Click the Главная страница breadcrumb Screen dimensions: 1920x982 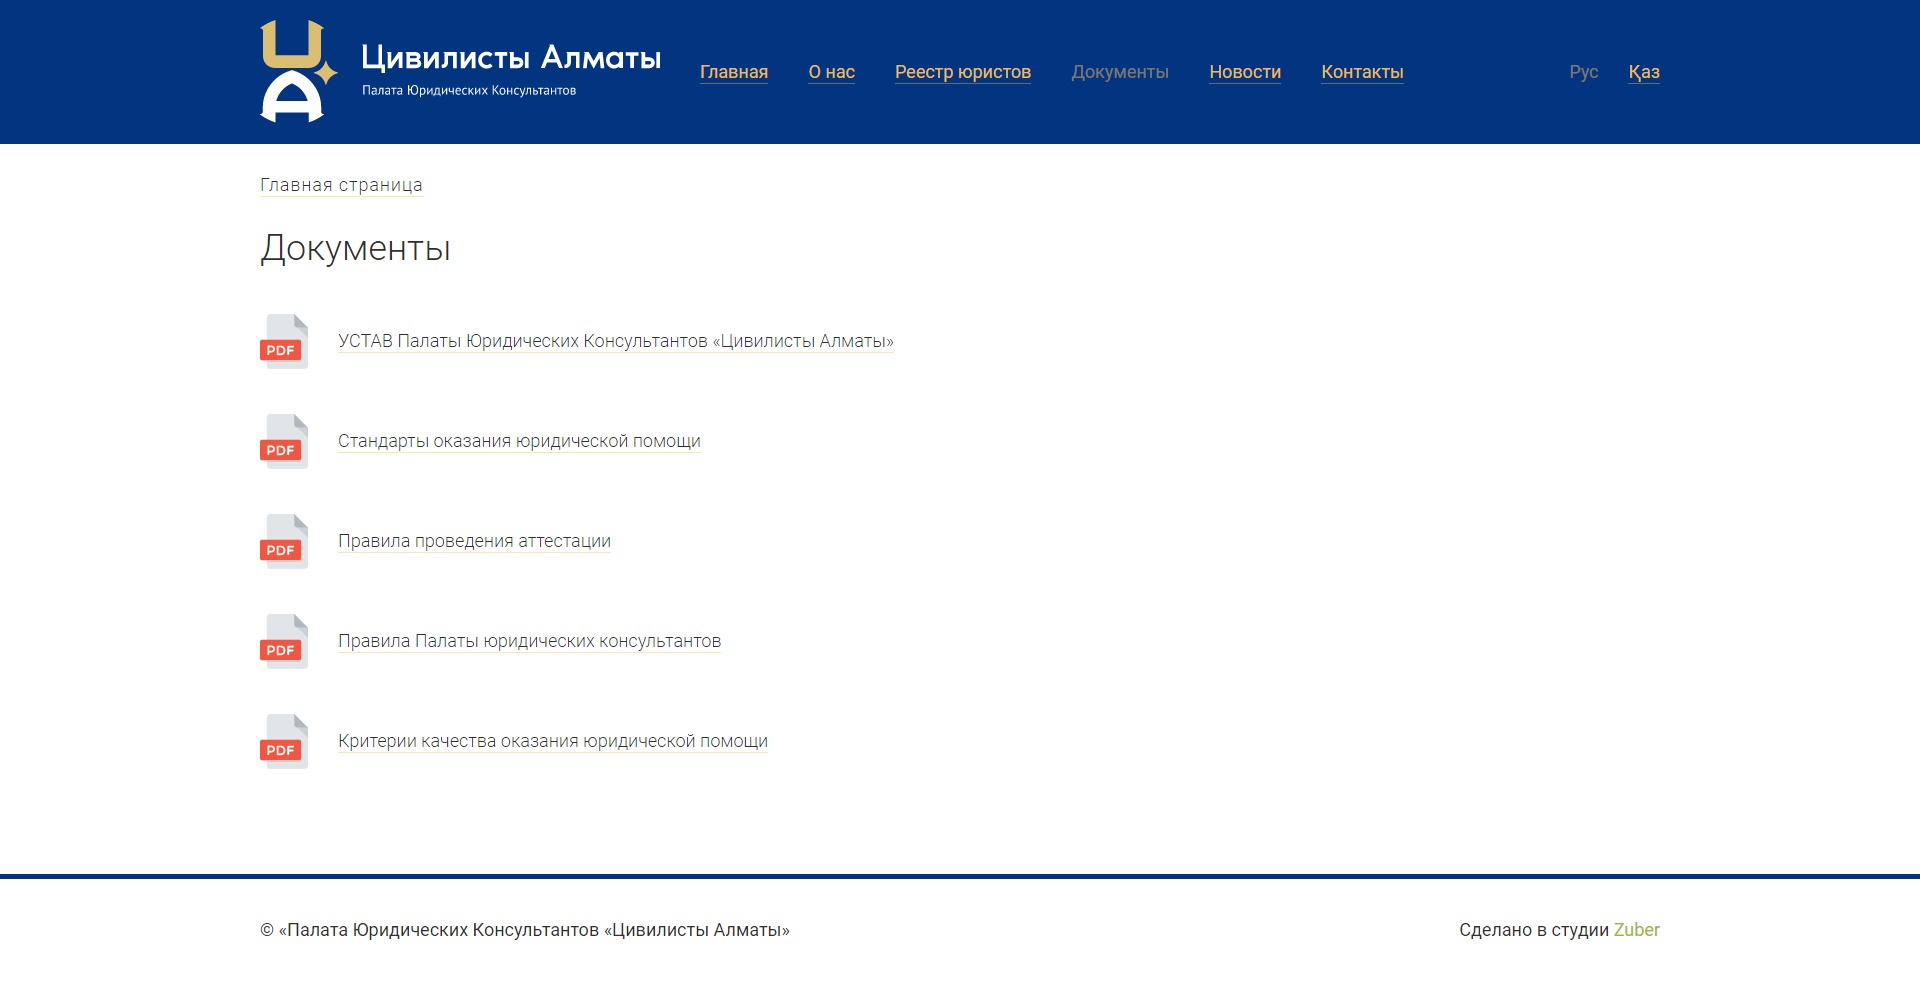(x=341, y=185)
